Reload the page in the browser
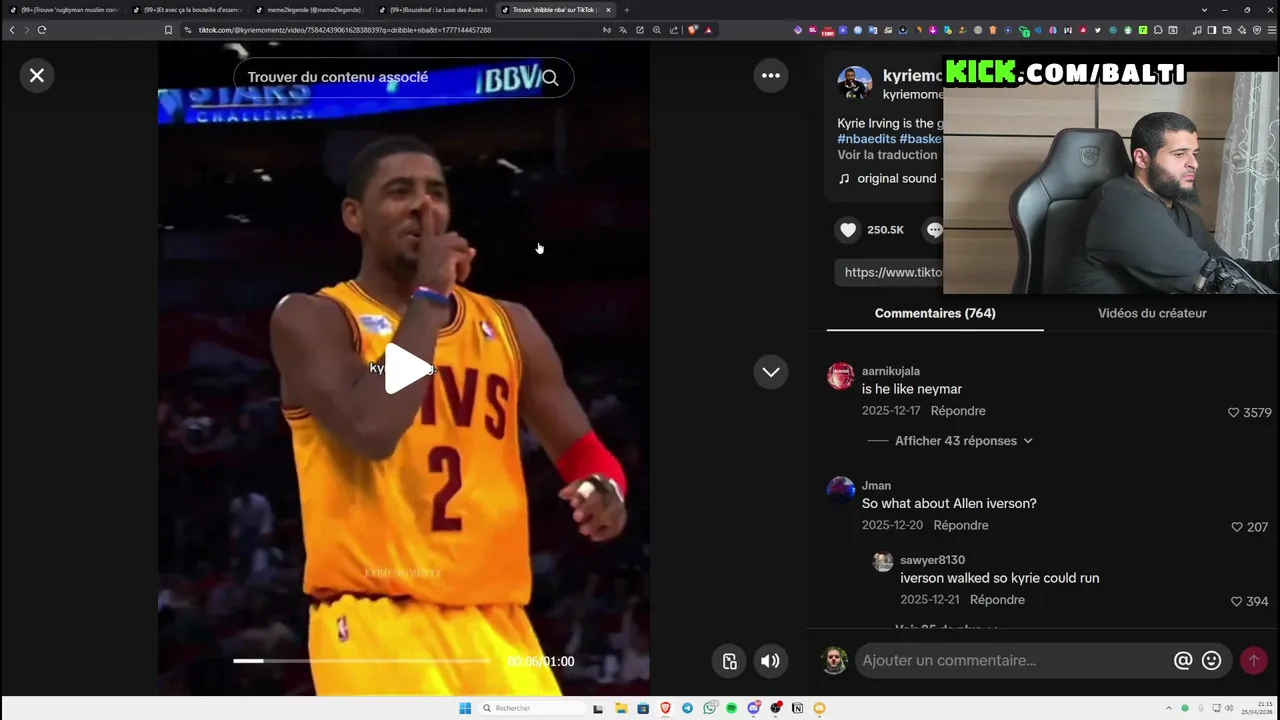The height and width of the screenshot is (720, 1280). pyautogui.click(x=42, y=30)
